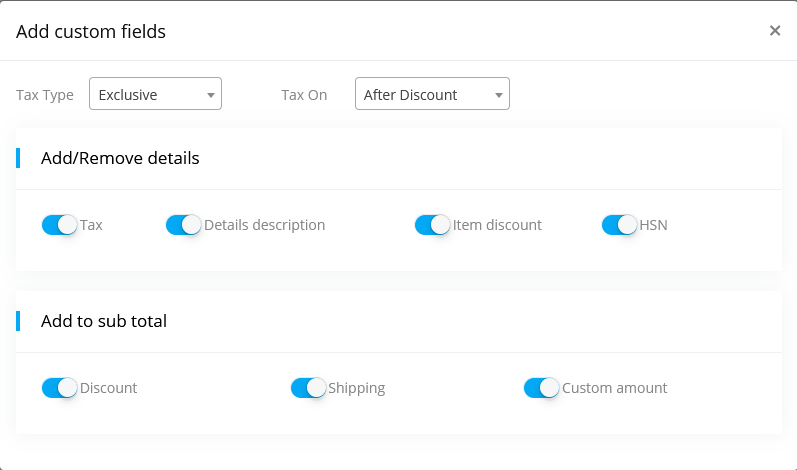797x470 pixels.
Task: Click the 'HSN' label text
Action: click(x=654, y=225)
